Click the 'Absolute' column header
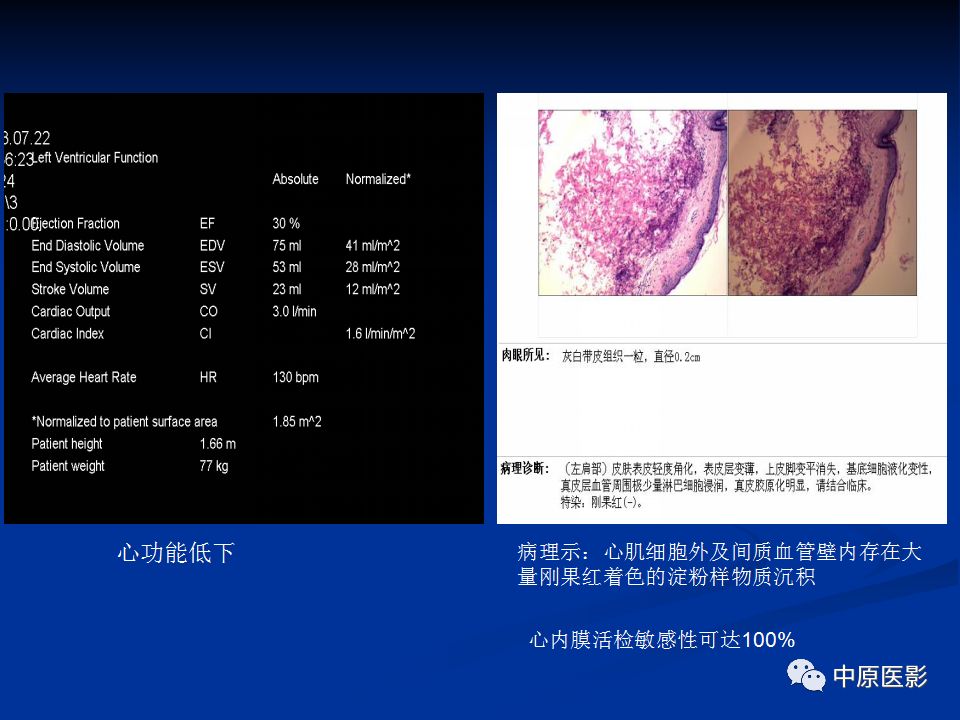 click(x=295, y=179)
